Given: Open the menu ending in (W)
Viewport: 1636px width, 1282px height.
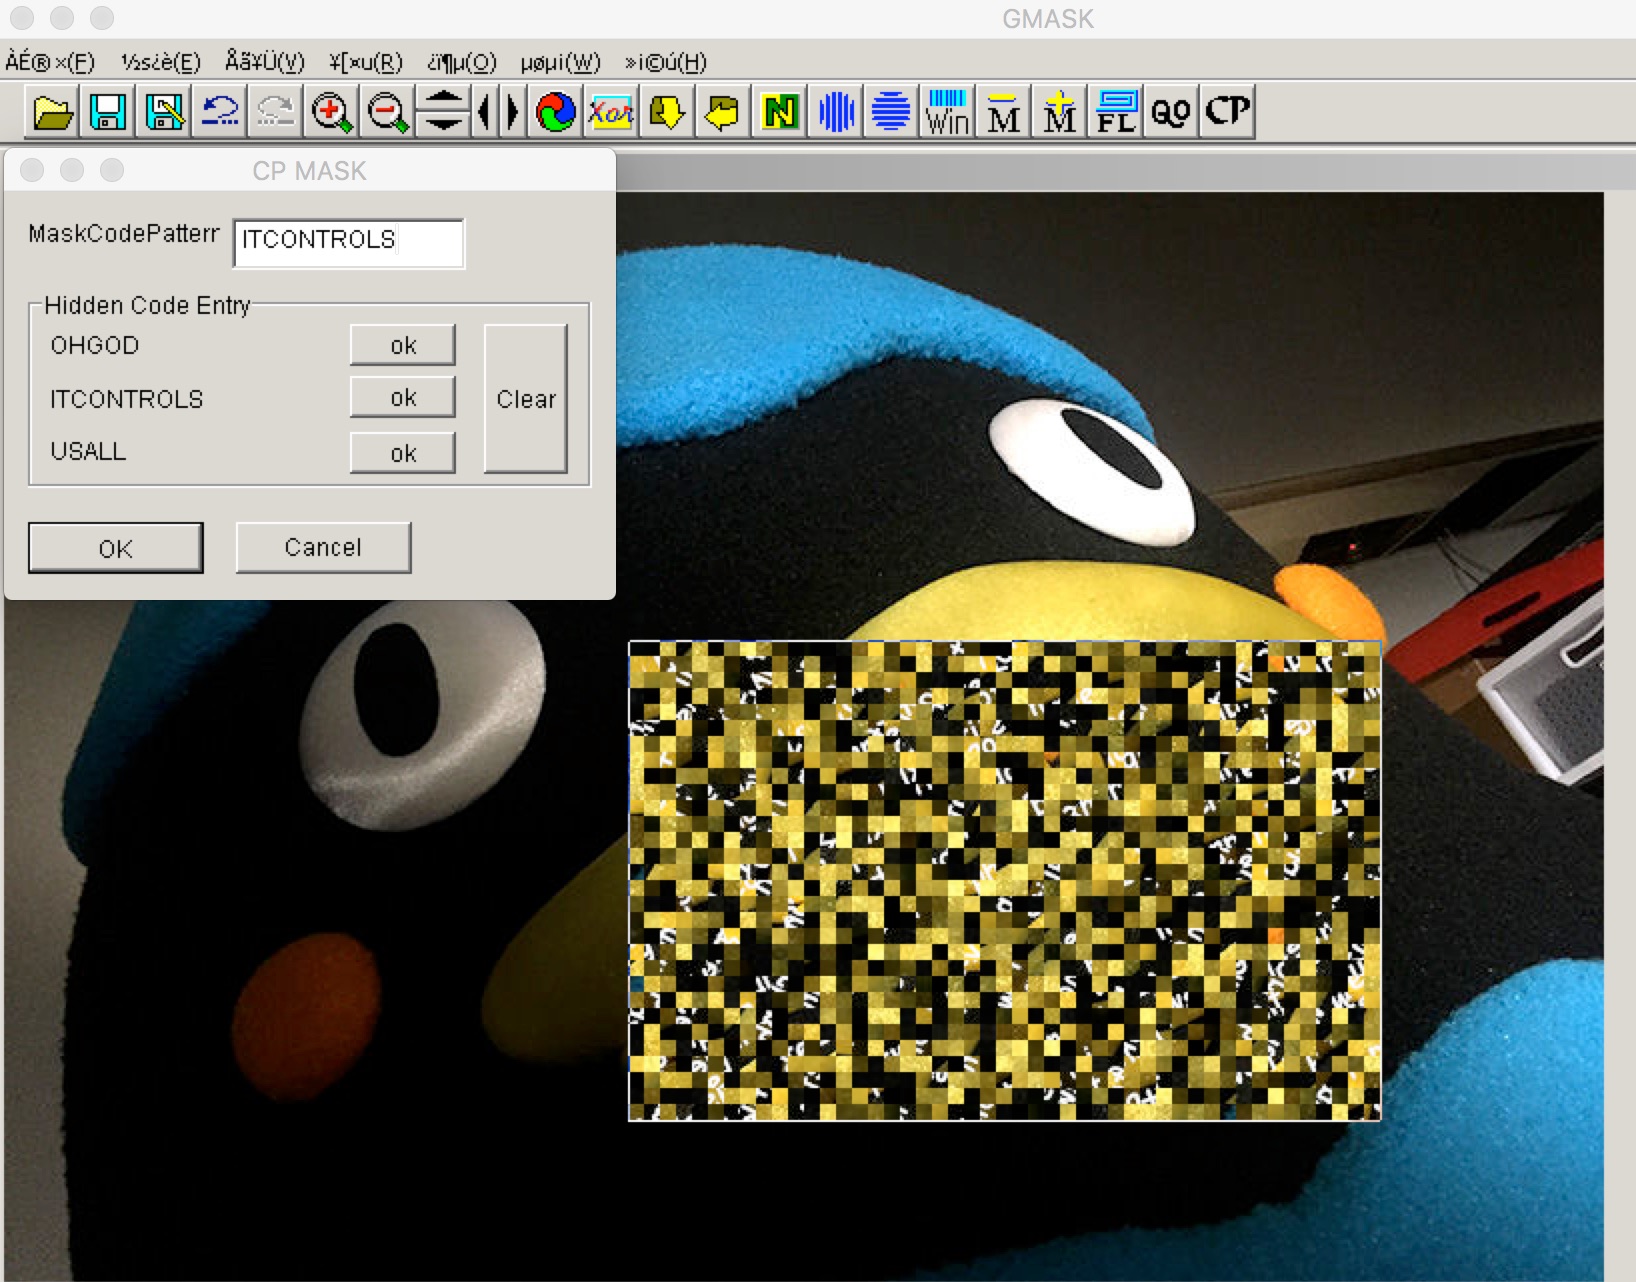Looking at the screenshot, I should pos(561,62).
